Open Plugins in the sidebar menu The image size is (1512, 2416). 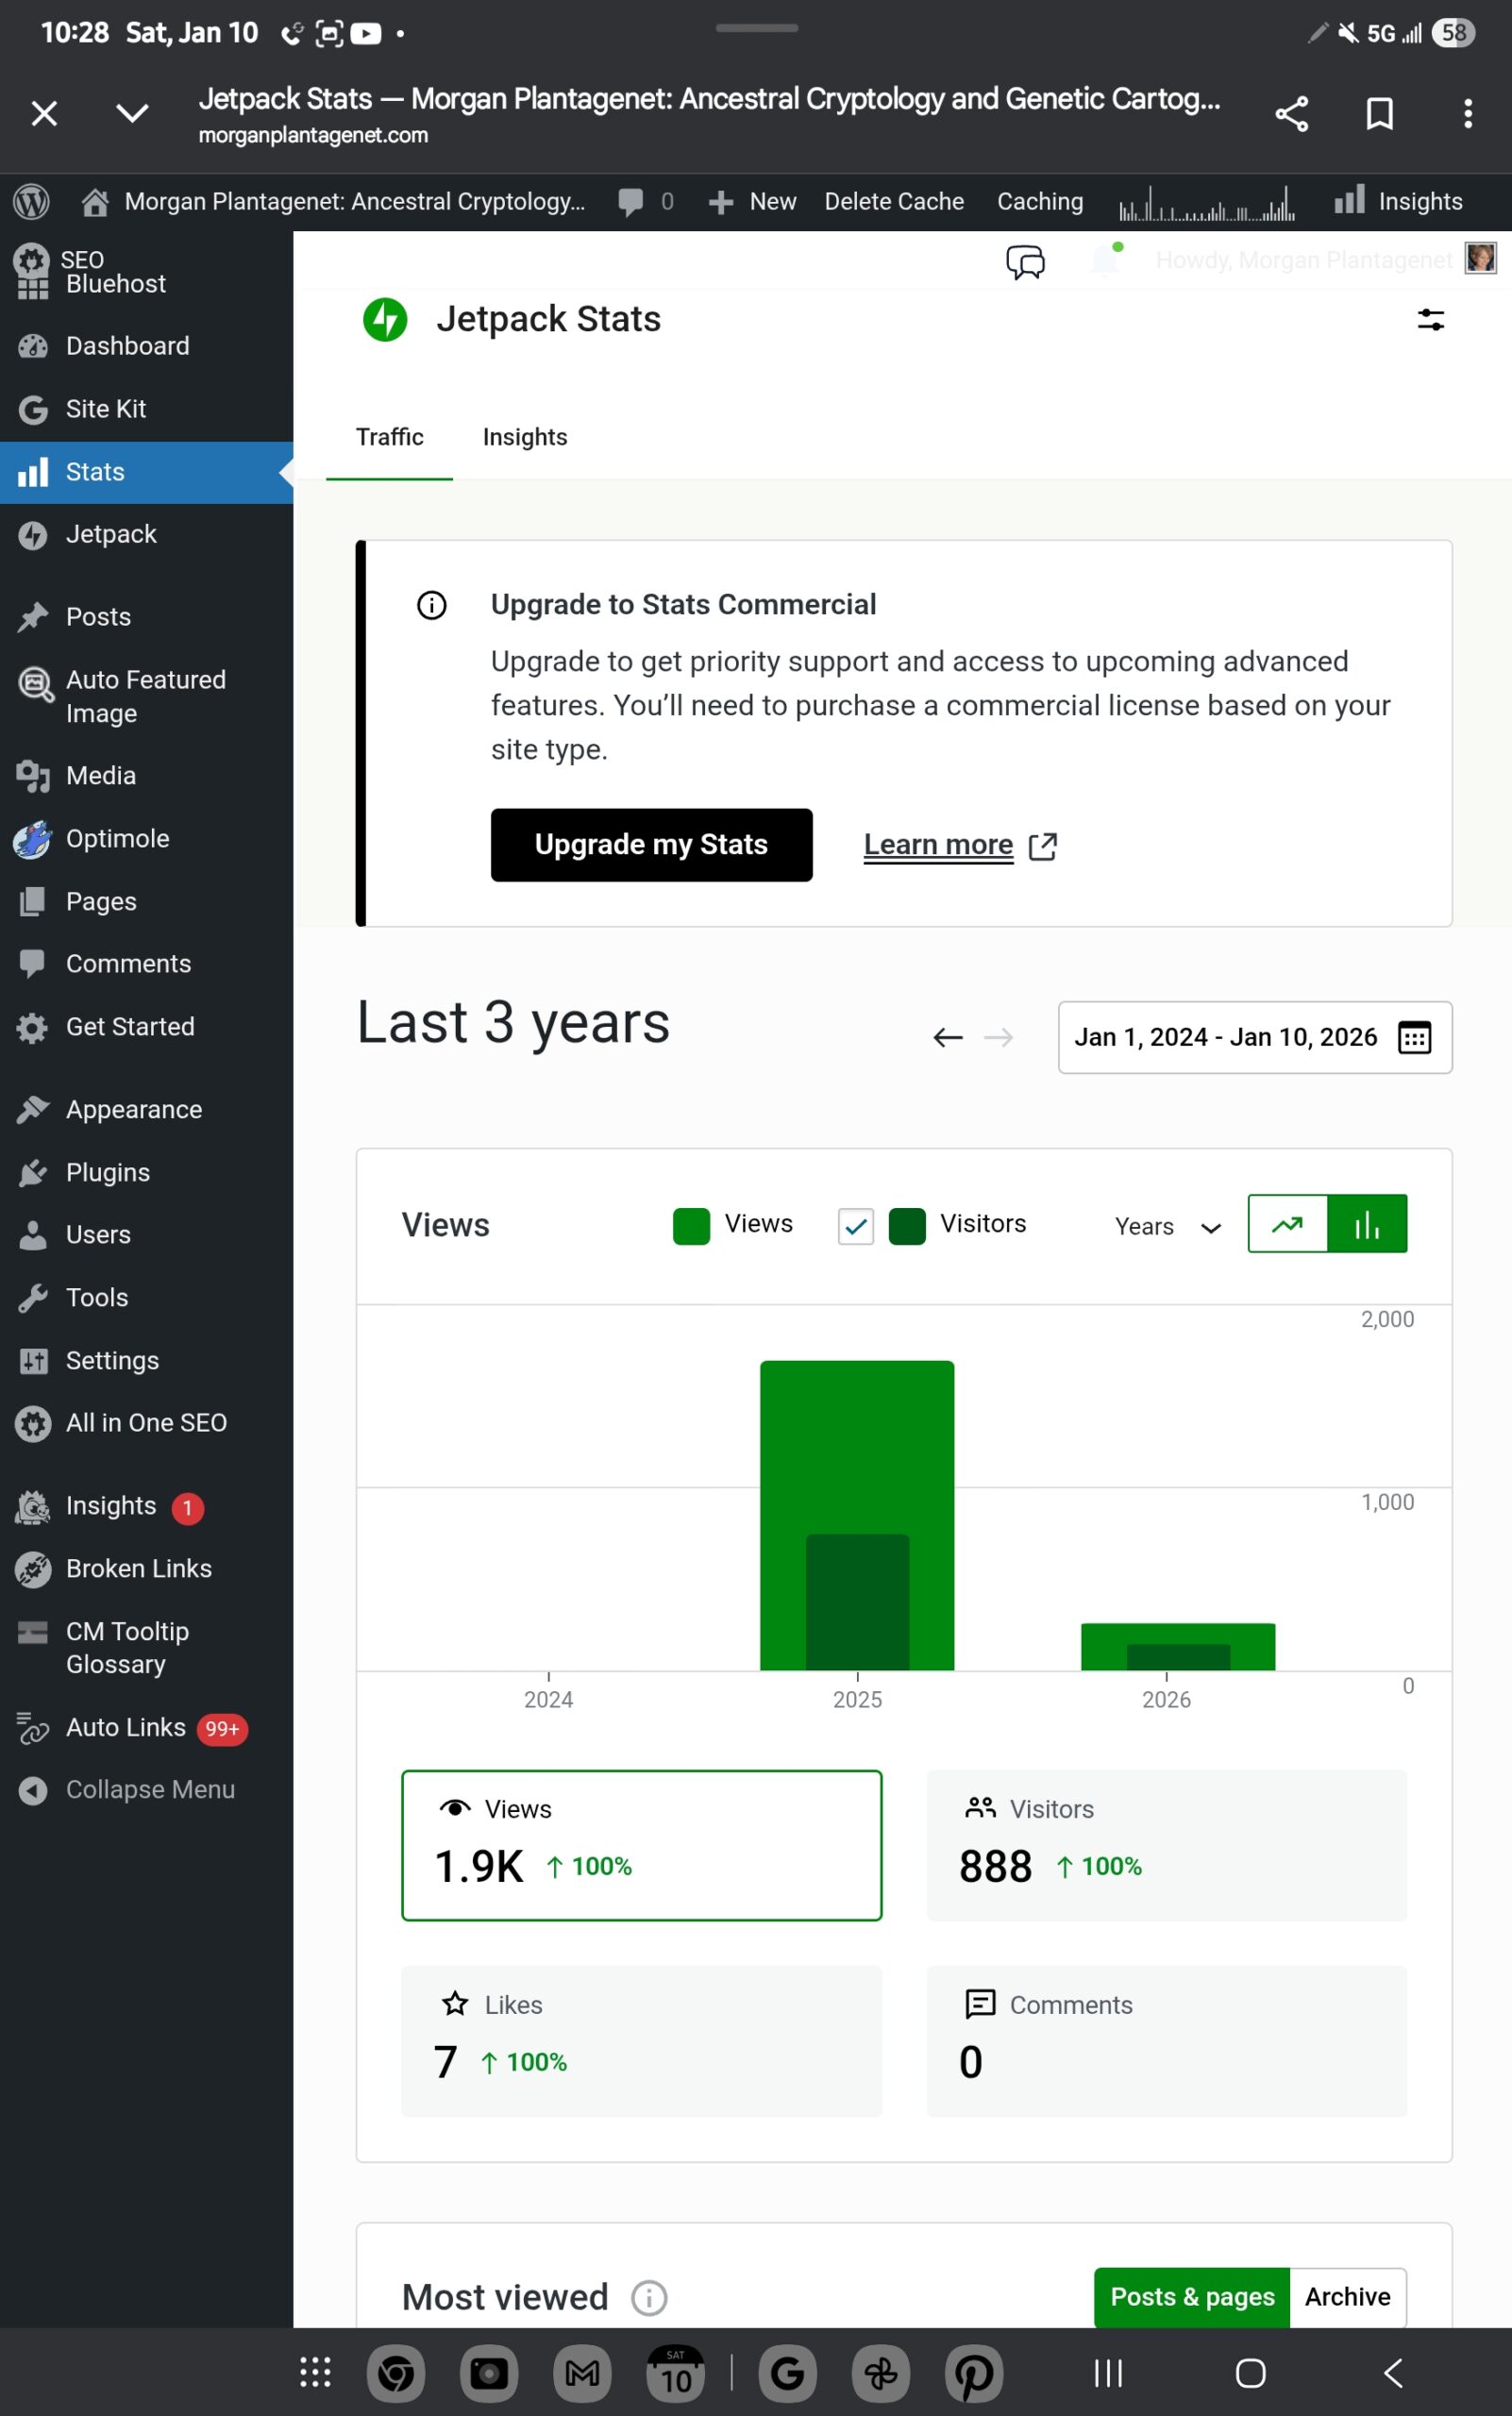pos(107,1172)
